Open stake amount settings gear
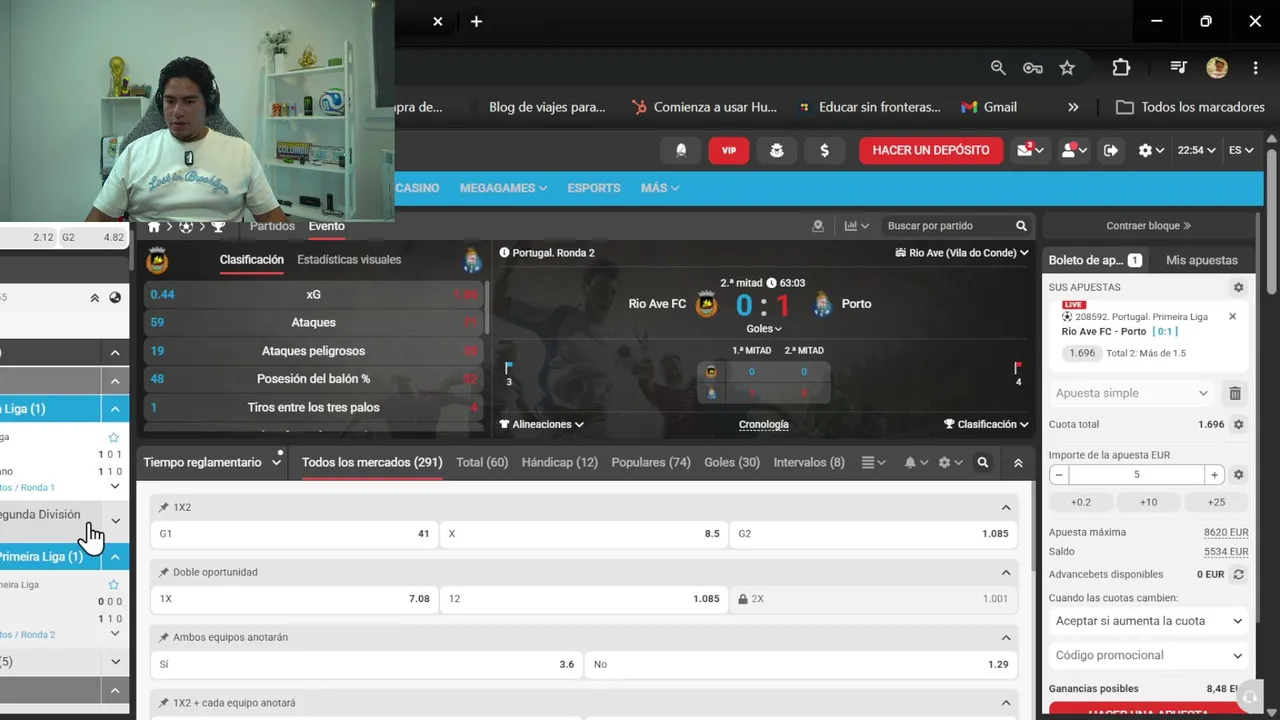Image resolution: width=1280 pixels, height=720 pixels. [x=1238, y=475]
